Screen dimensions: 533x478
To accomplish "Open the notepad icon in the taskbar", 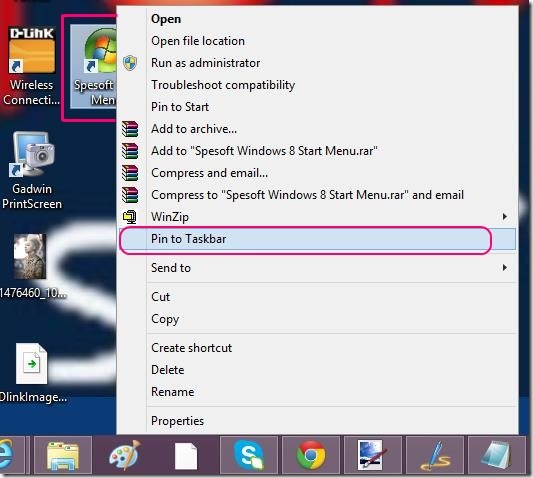I will tap(496, 455).
